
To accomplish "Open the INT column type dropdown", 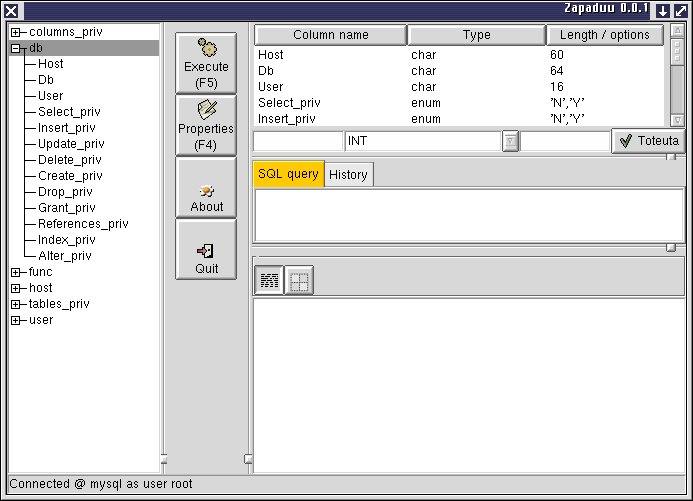I will [x=510, y=141].
